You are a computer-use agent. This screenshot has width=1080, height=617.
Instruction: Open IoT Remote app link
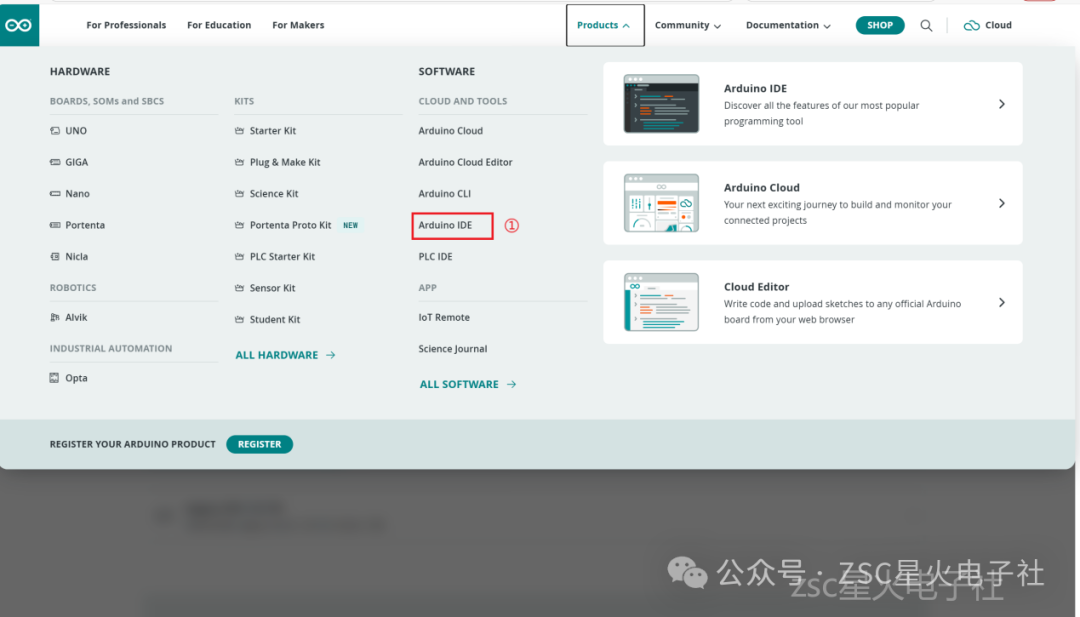(x=444, y=317)
